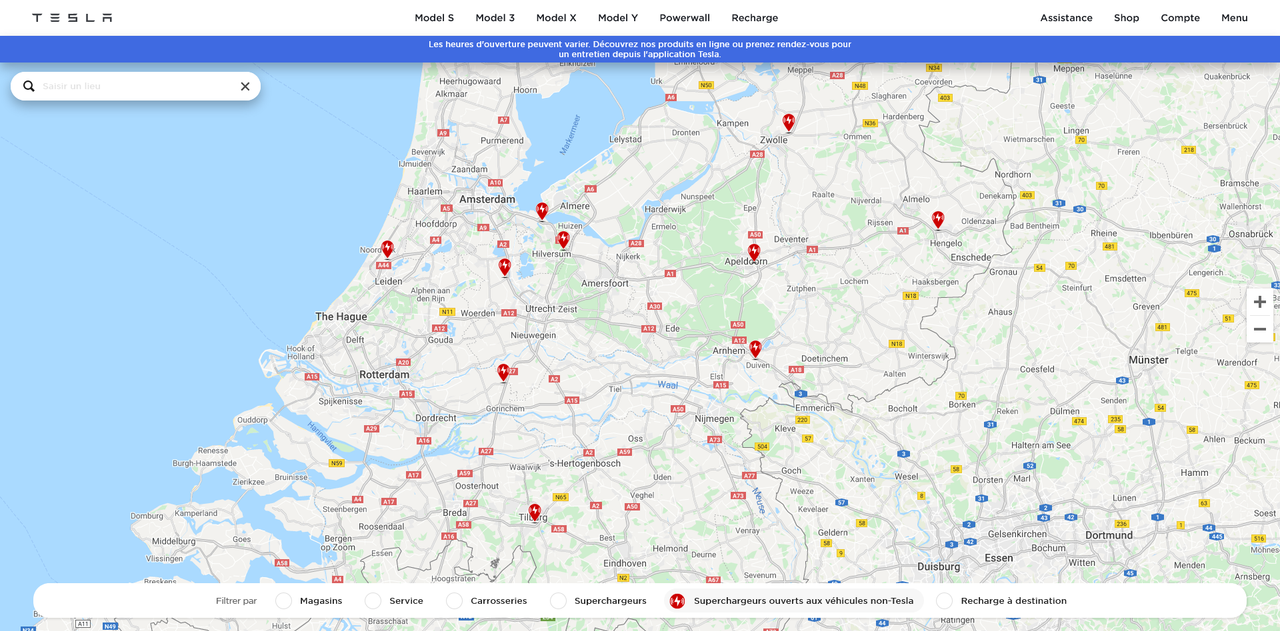Open the Model S menu

434,18
